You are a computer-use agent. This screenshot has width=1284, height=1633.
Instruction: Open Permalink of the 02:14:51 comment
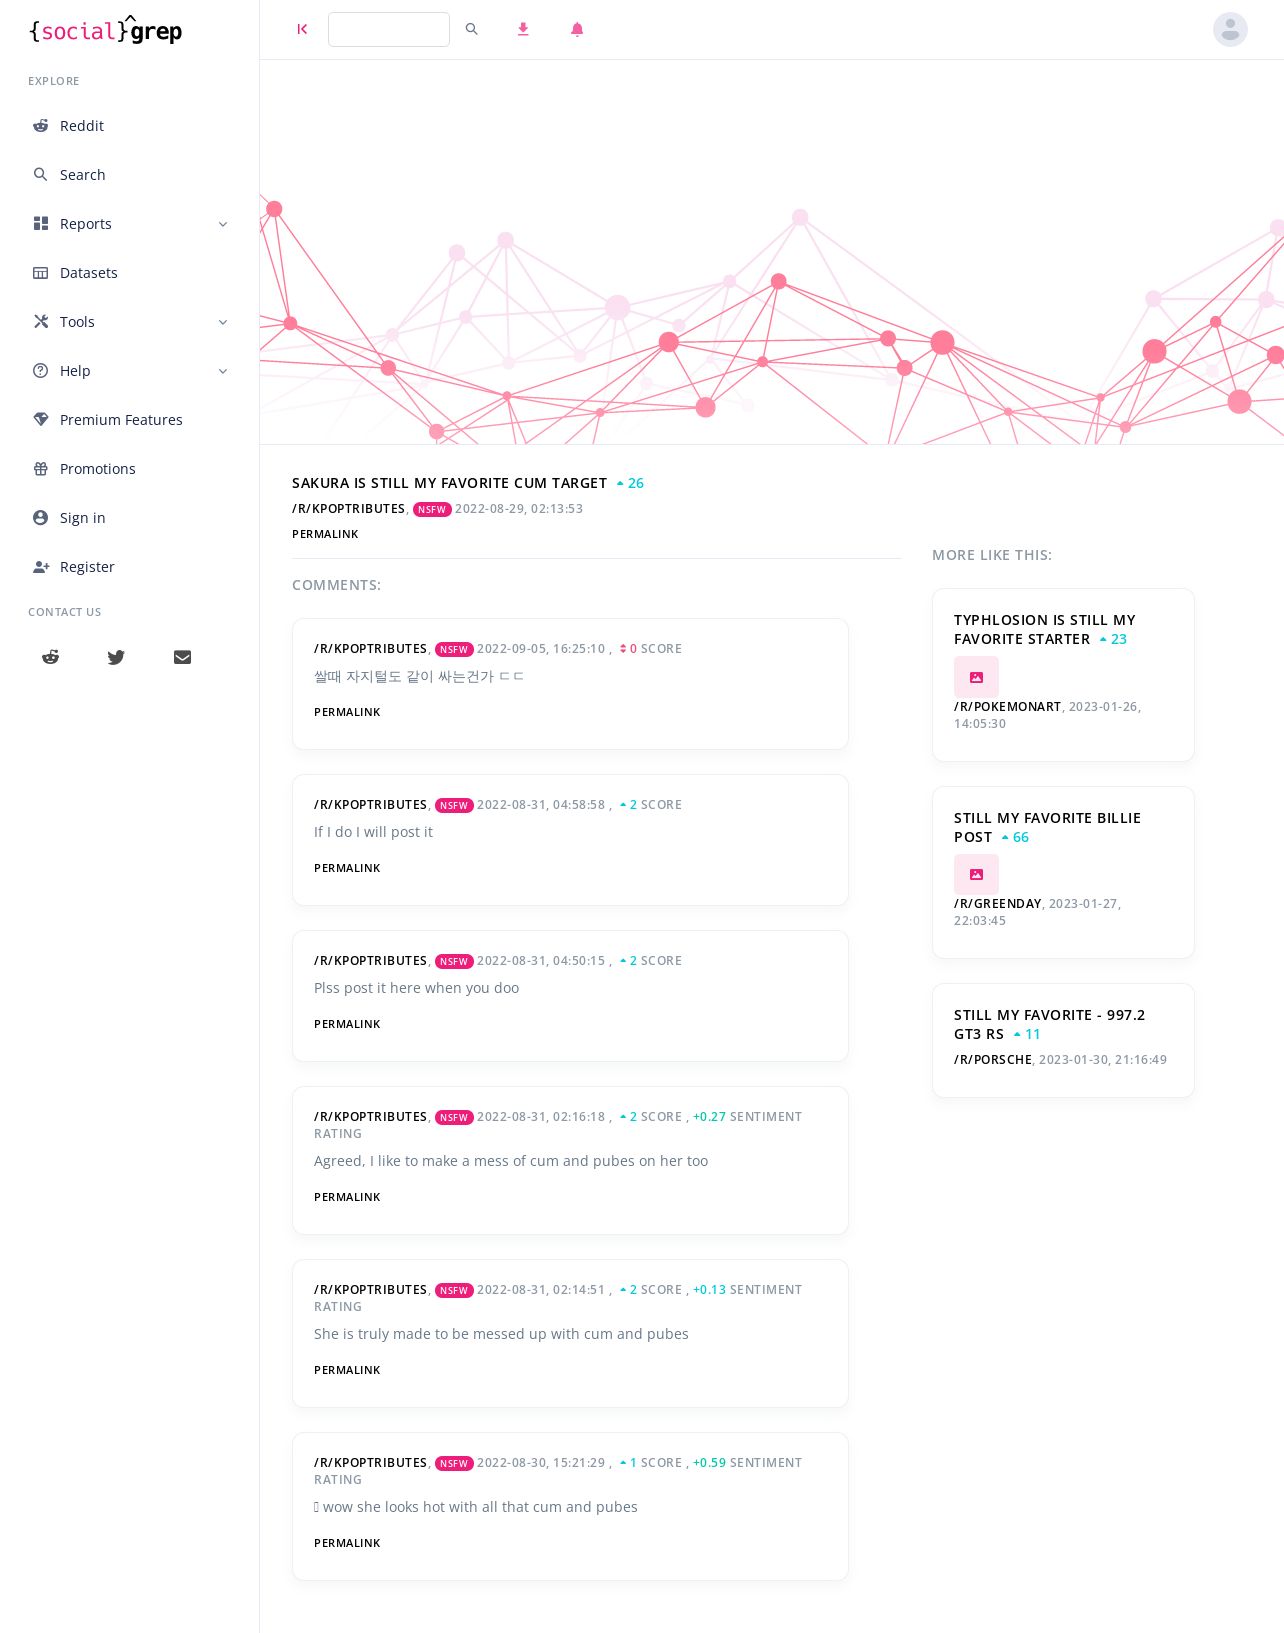pos(347,1370)
